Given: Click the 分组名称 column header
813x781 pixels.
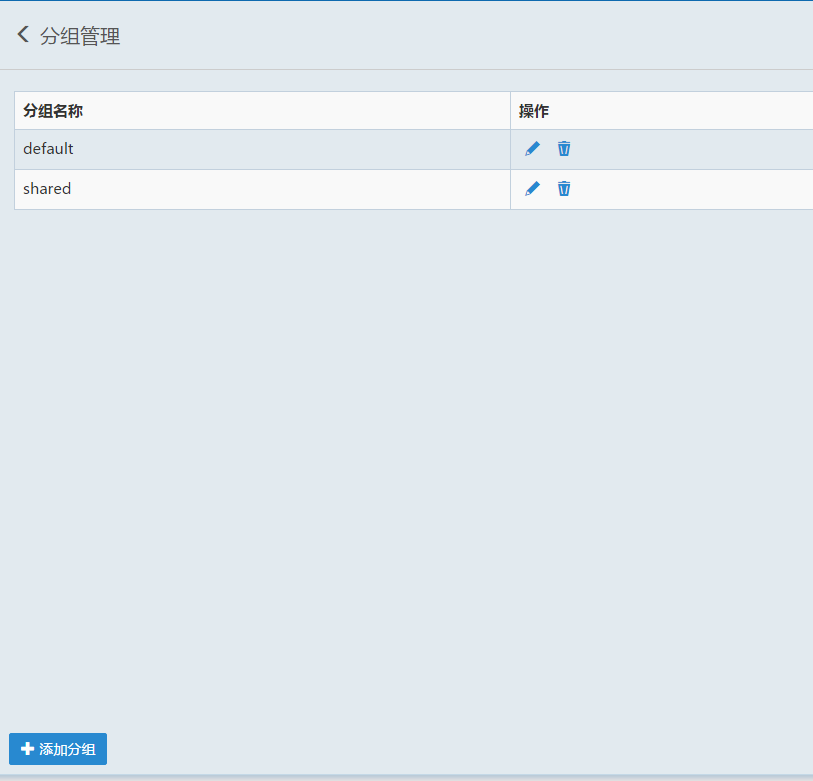Looking at the screenshot, I should coord(262,110).
